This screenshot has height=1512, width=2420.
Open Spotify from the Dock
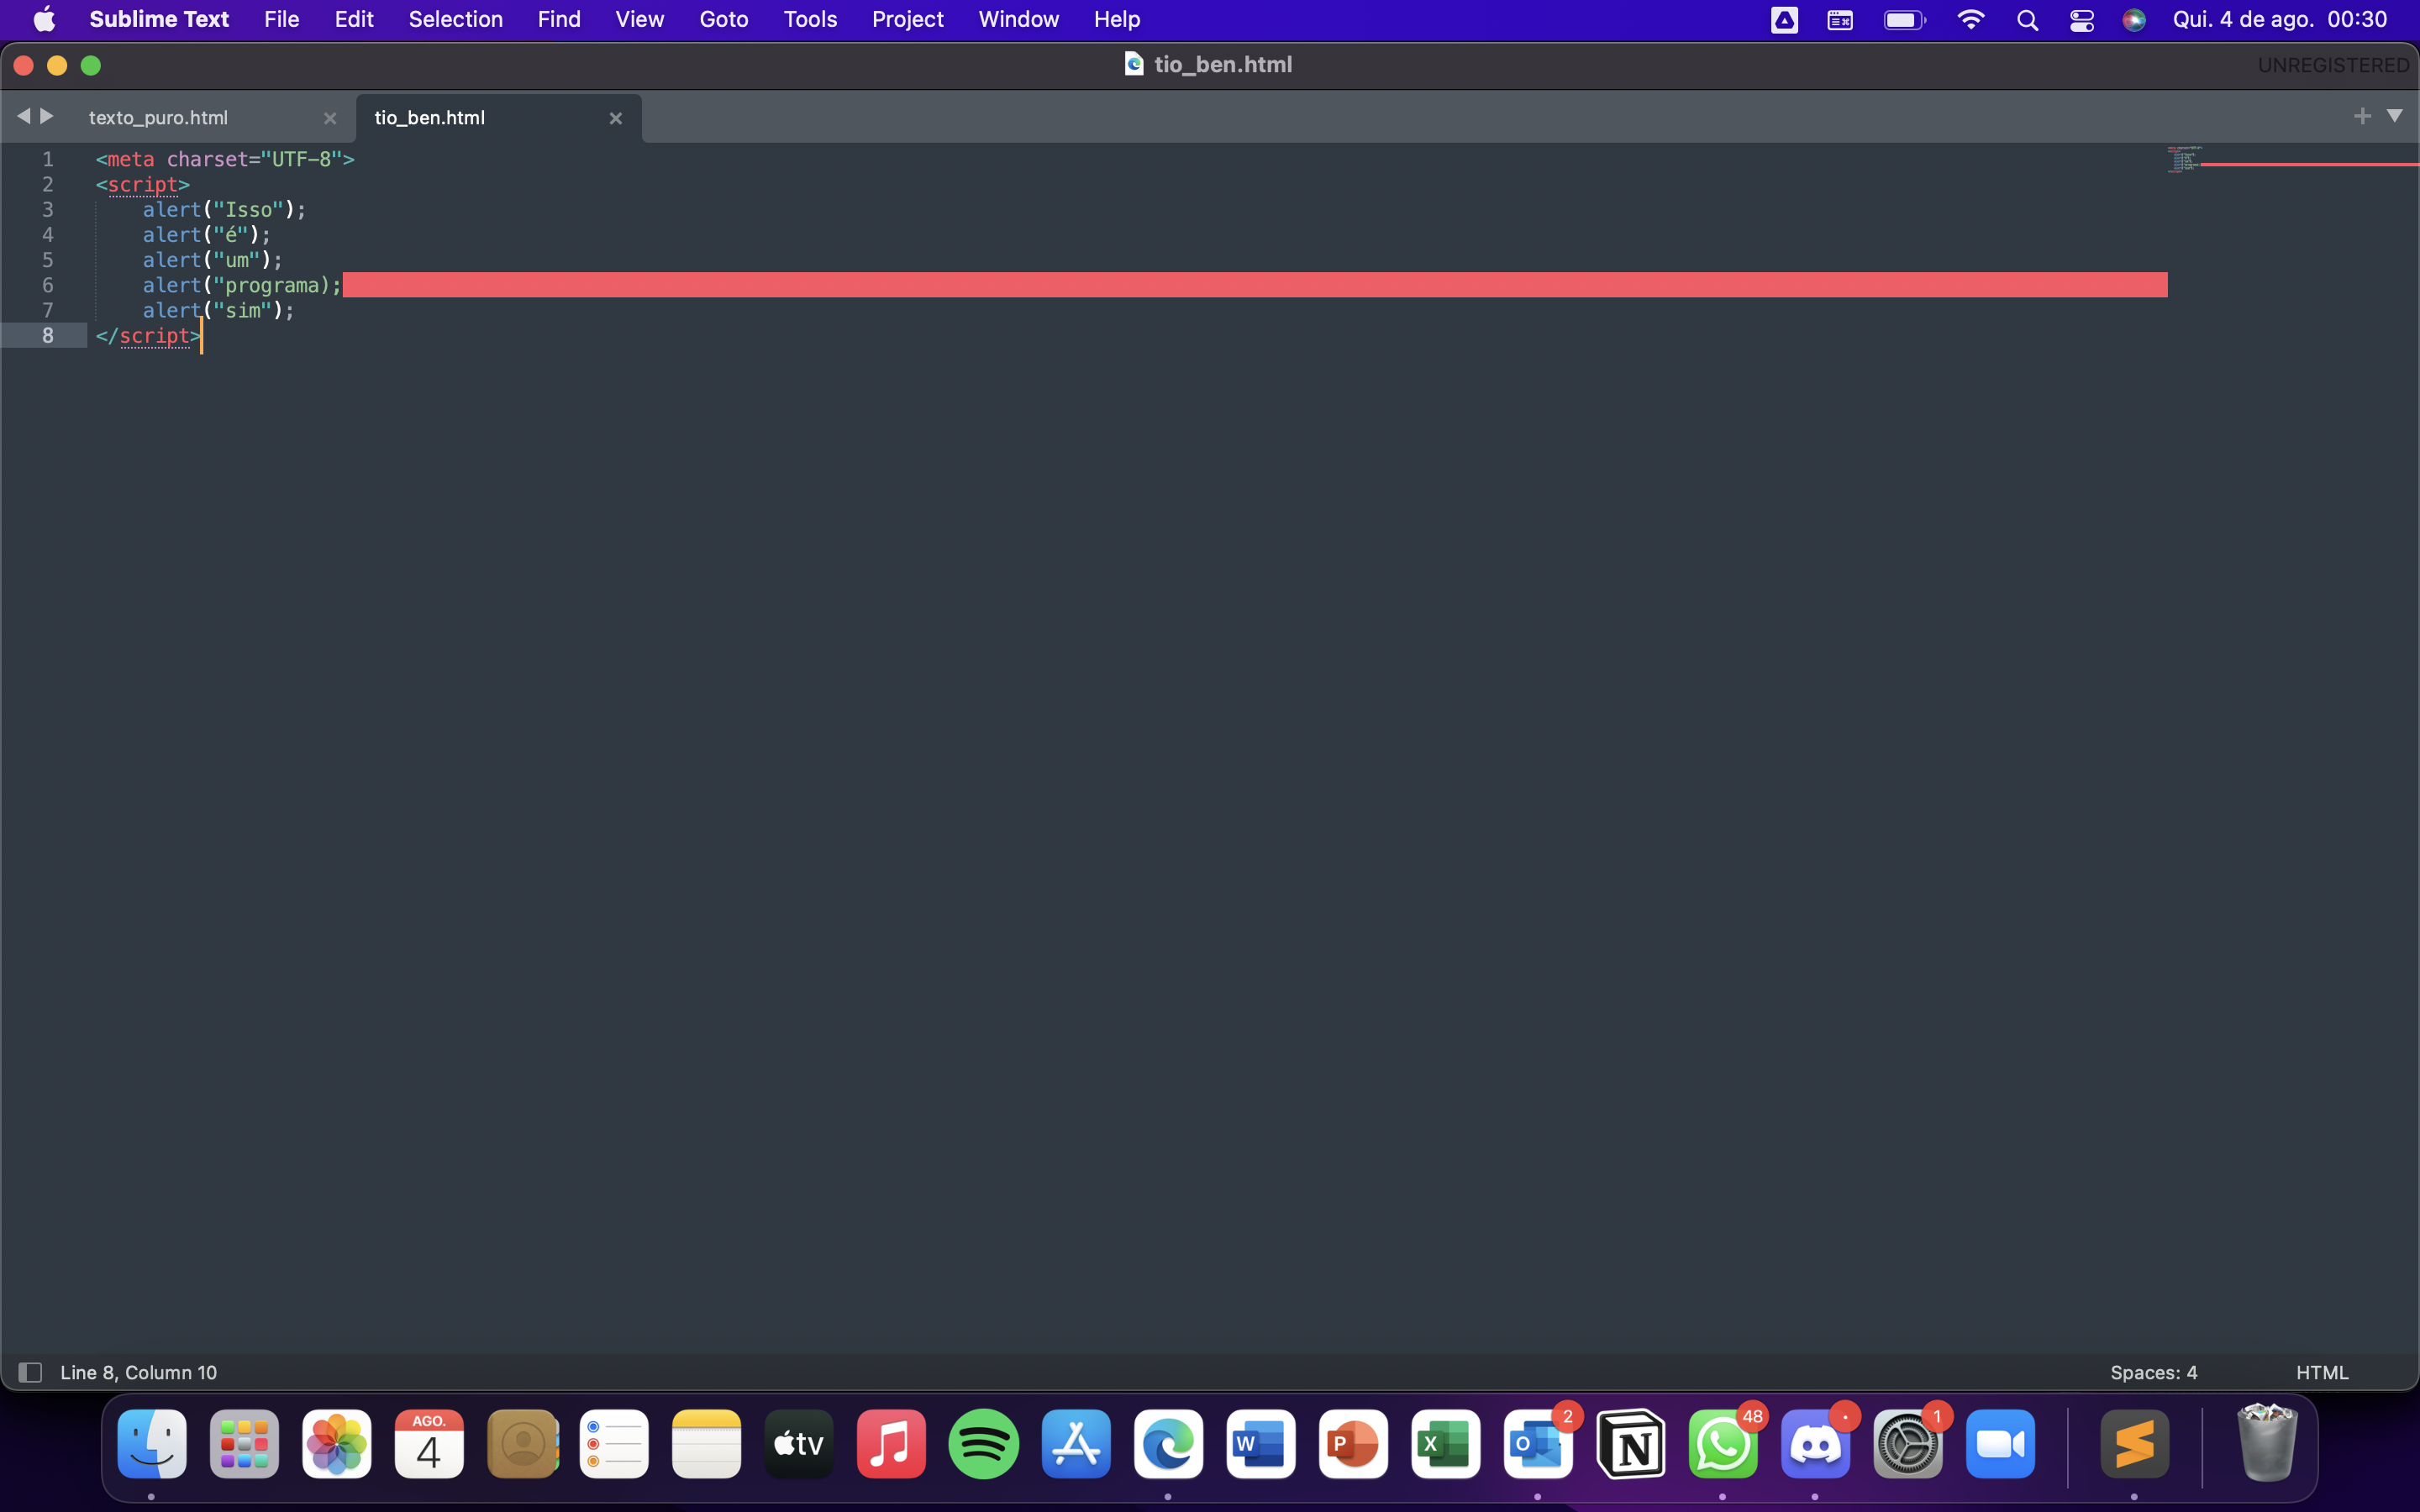(984, 1444)
